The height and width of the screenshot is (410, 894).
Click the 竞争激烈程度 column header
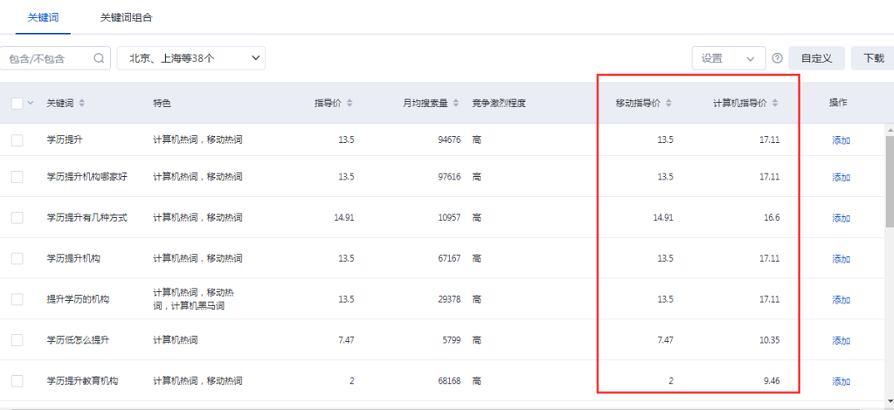click(x=498, y=103)
